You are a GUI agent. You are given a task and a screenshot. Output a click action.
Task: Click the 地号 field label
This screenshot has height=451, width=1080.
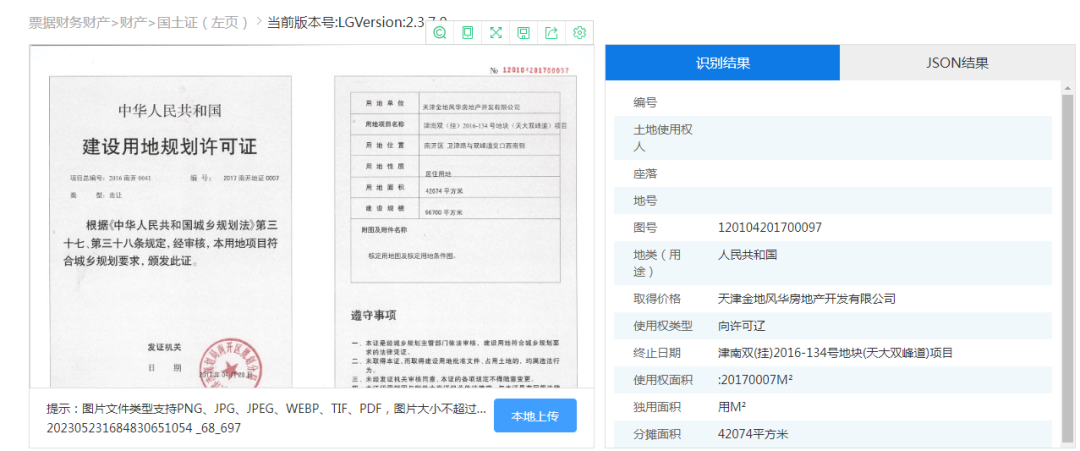[645, 201]
